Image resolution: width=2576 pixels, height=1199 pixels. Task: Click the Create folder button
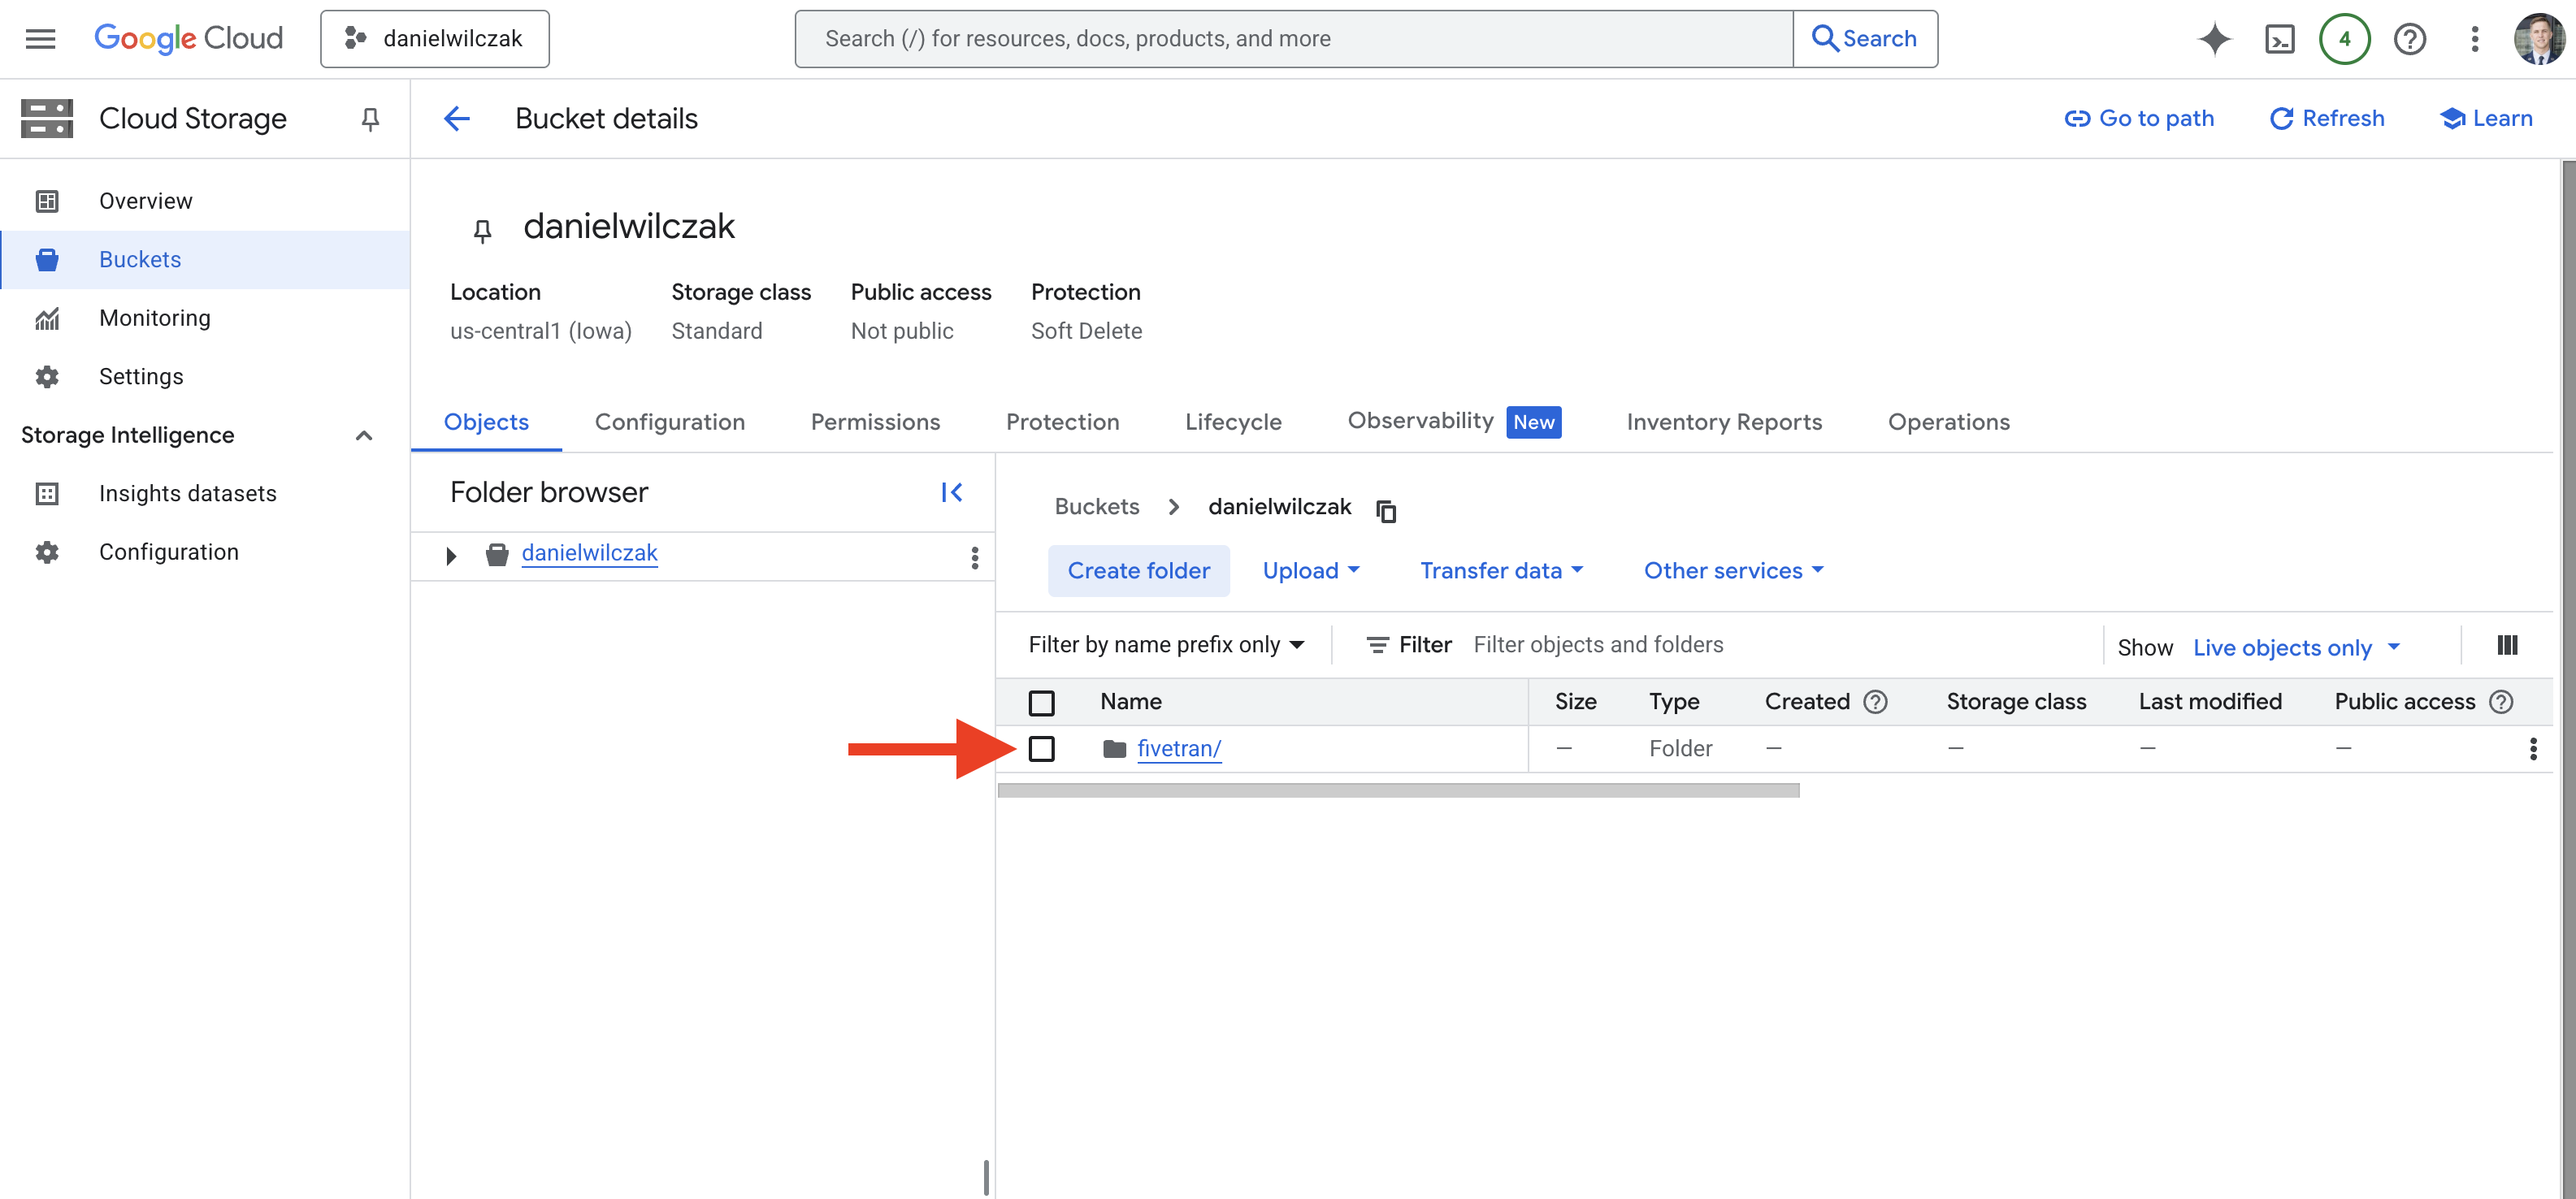coord(1138,571)
